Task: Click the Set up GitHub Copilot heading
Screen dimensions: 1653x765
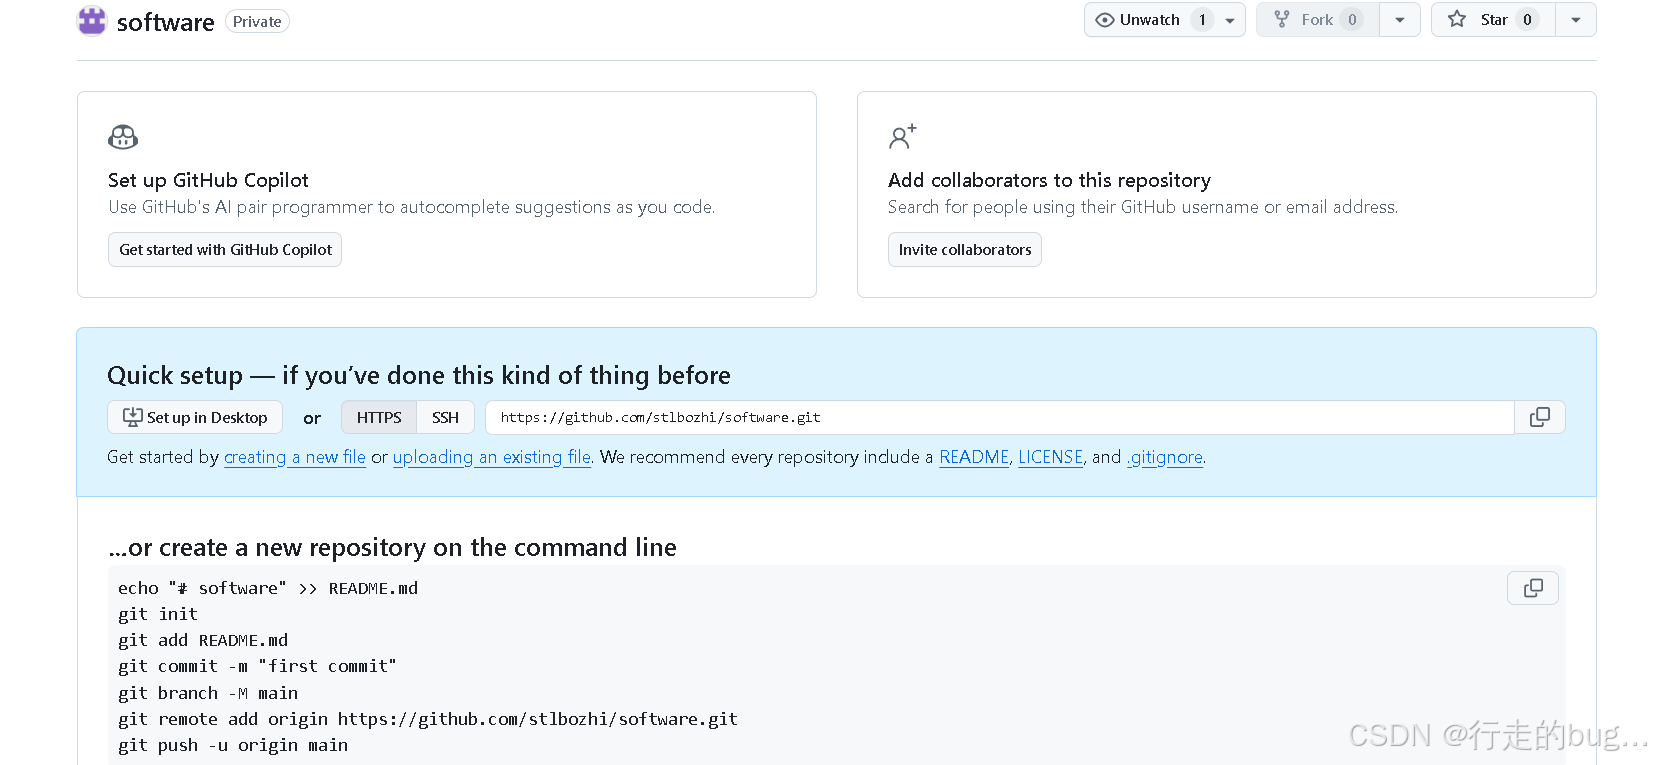Action: pyautogui.click(x=208, y=180)
